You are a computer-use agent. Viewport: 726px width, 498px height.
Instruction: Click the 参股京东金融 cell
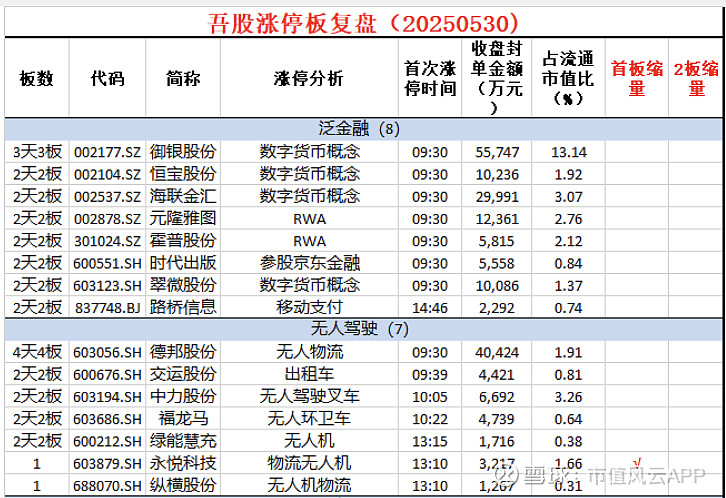(309, 262)
